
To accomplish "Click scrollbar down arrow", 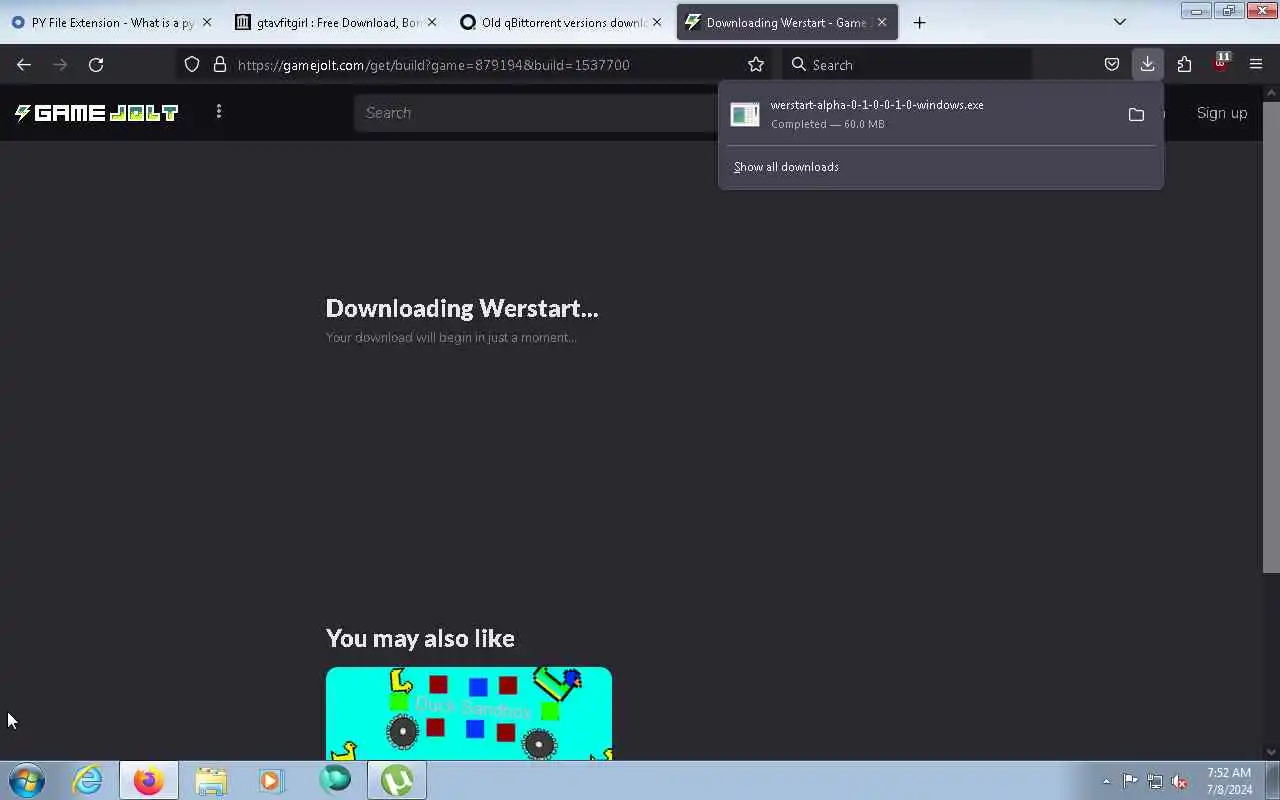I will coord(1271,752).
